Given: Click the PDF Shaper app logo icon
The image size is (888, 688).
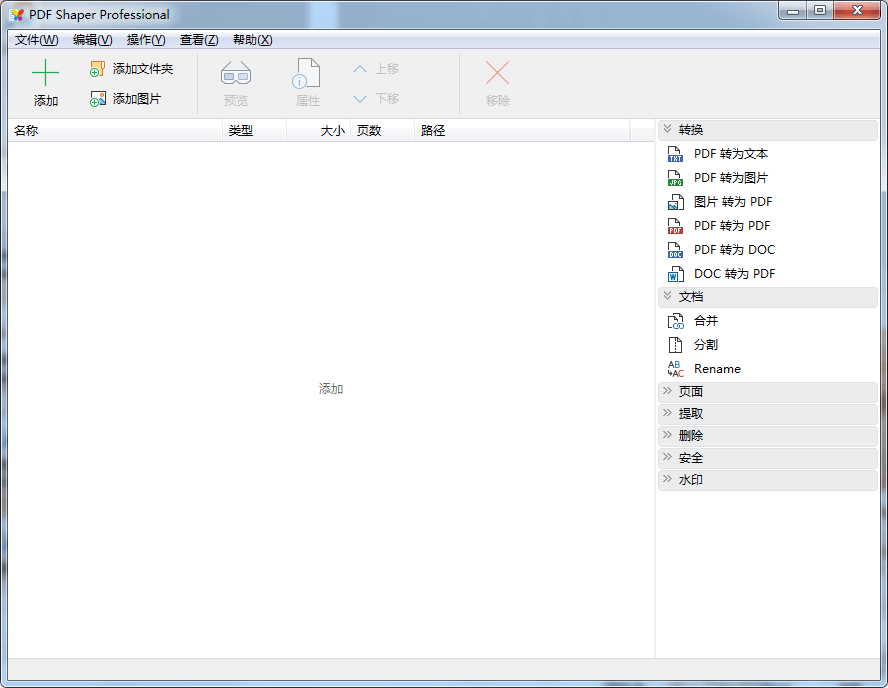Looking at the screenshot, I should click(16, 15).
